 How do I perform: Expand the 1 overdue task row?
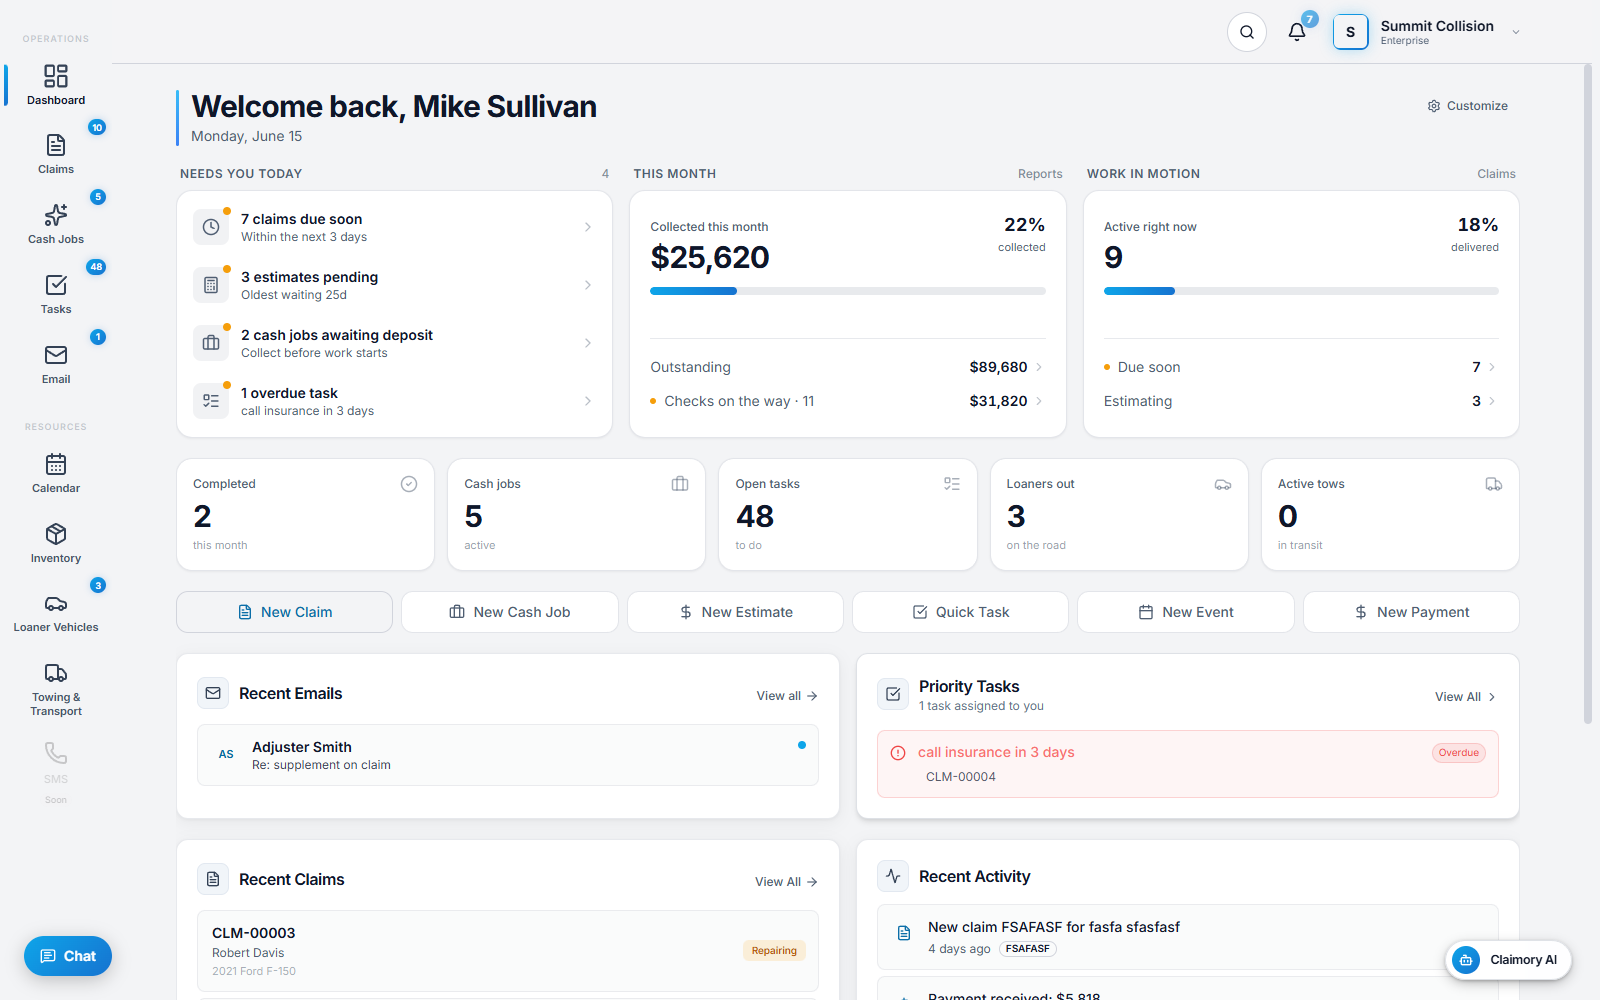394,401
